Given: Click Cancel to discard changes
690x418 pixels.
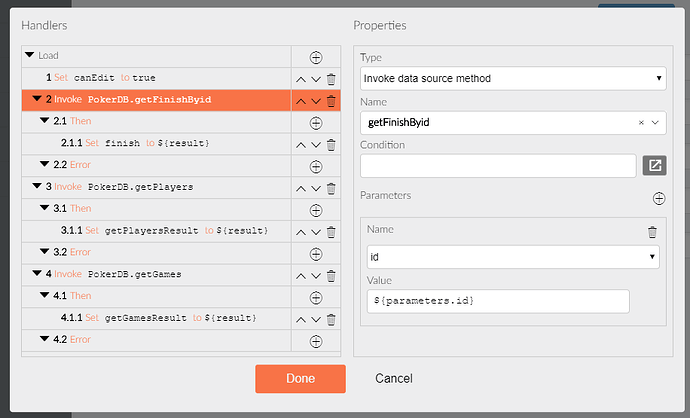Looking at the screenshot, I should tap(393, 379).
